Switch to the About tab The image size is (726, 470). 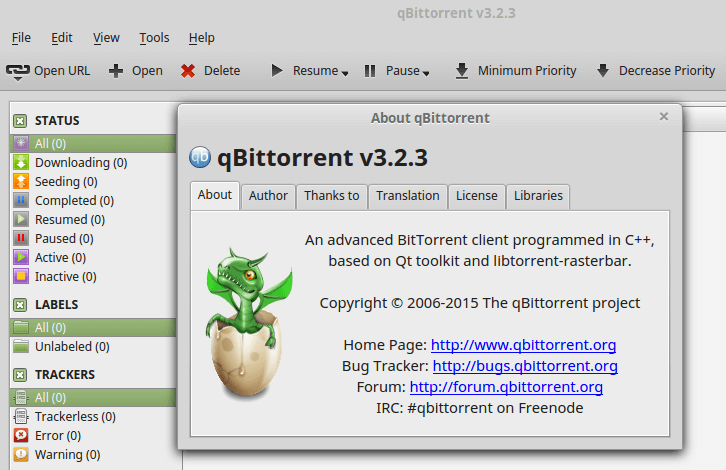point(215,195)
